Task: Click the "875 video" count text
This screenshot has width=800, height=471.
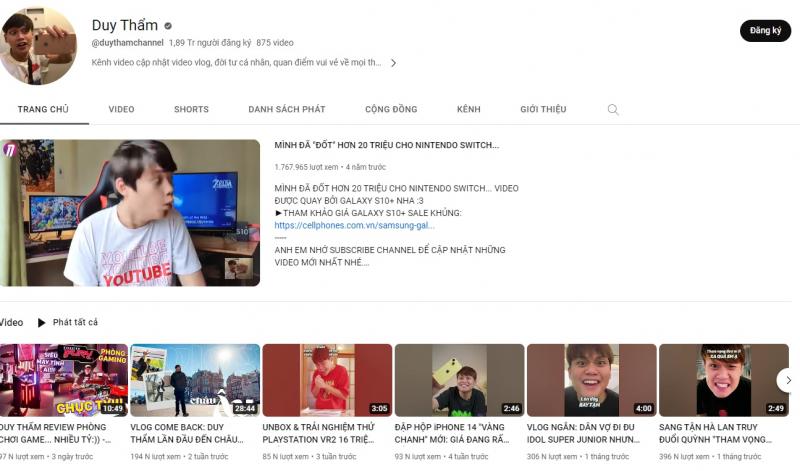Action: click(x=275, y=43)
